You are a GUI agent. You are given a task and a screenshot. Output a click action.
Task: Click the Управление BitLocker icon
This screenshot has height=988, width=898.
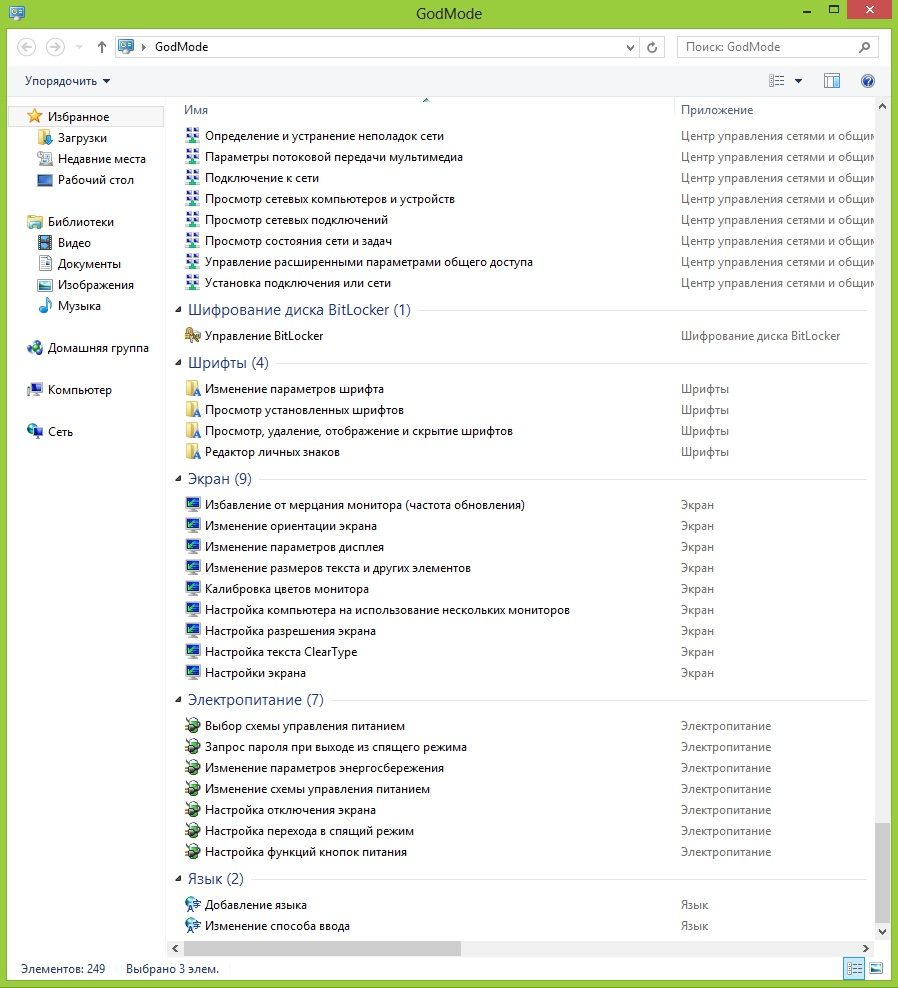(x=192, y=335)
